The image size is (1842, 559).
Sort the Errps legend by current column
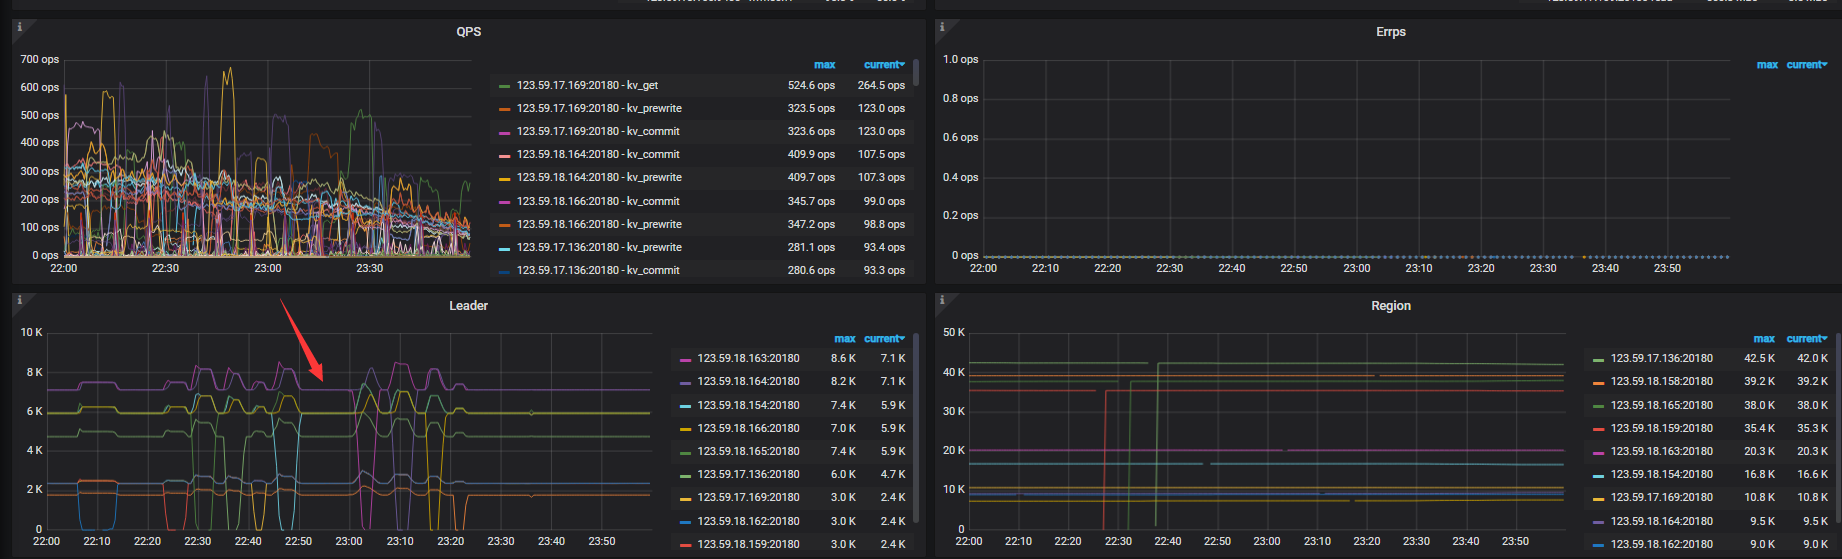click(1805, 65)
